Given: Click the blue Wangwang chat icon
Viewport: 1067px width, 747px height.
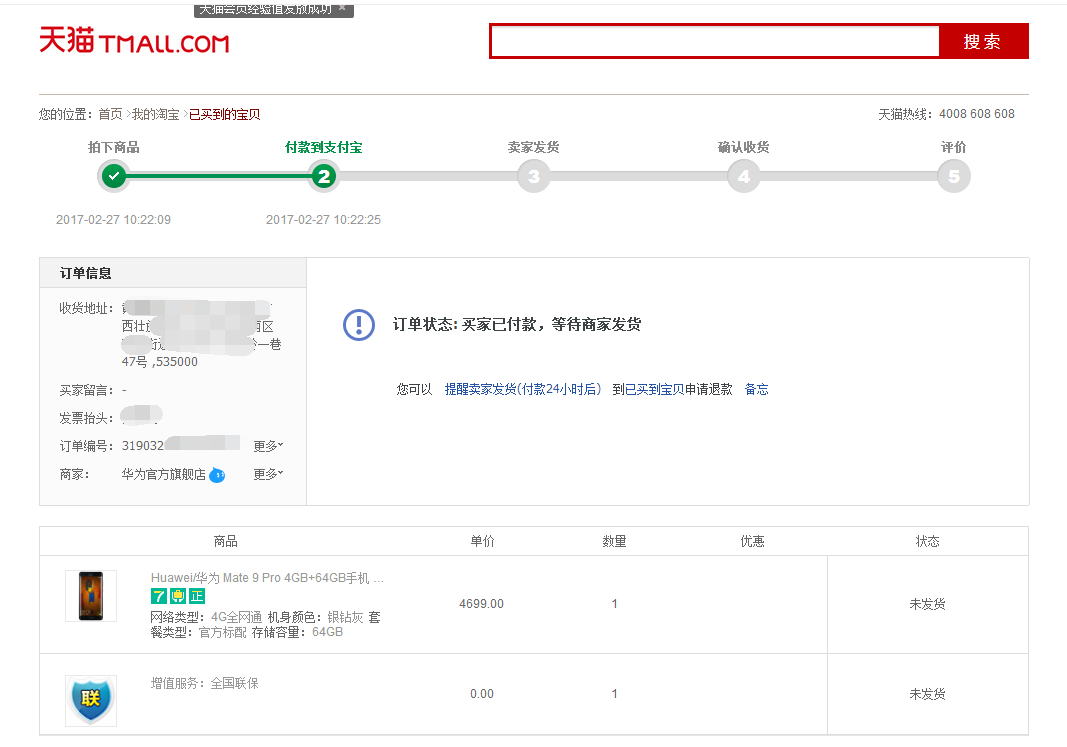Looking at the screenshot, I should click(x=217, y=475).
